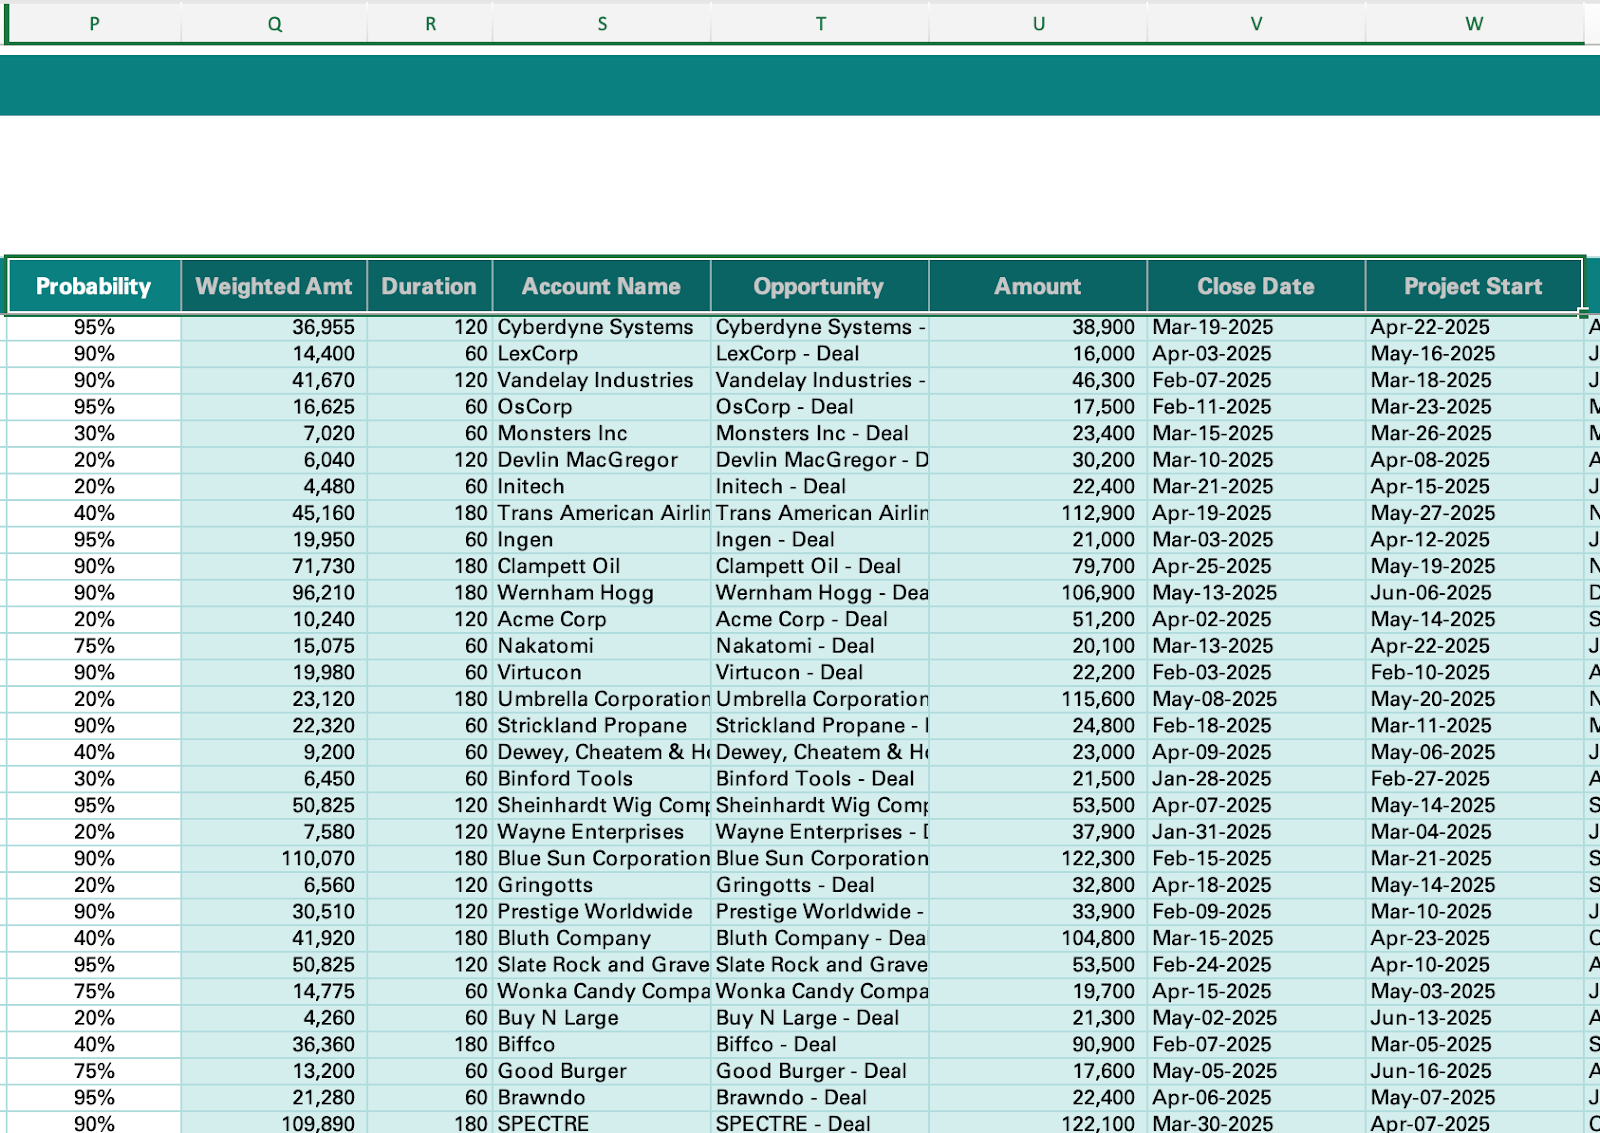Screen dimensions: 1600x1133
Task: Click the Account Name table header
Action: tap(602, 286)
